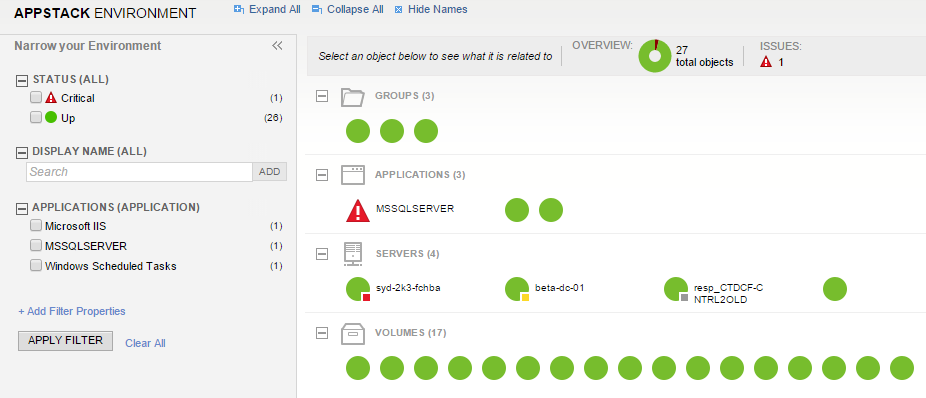Click the Volumes box icon
This screenshot has width=926, height=398.
pyautogui.click(x=353, y=333)
